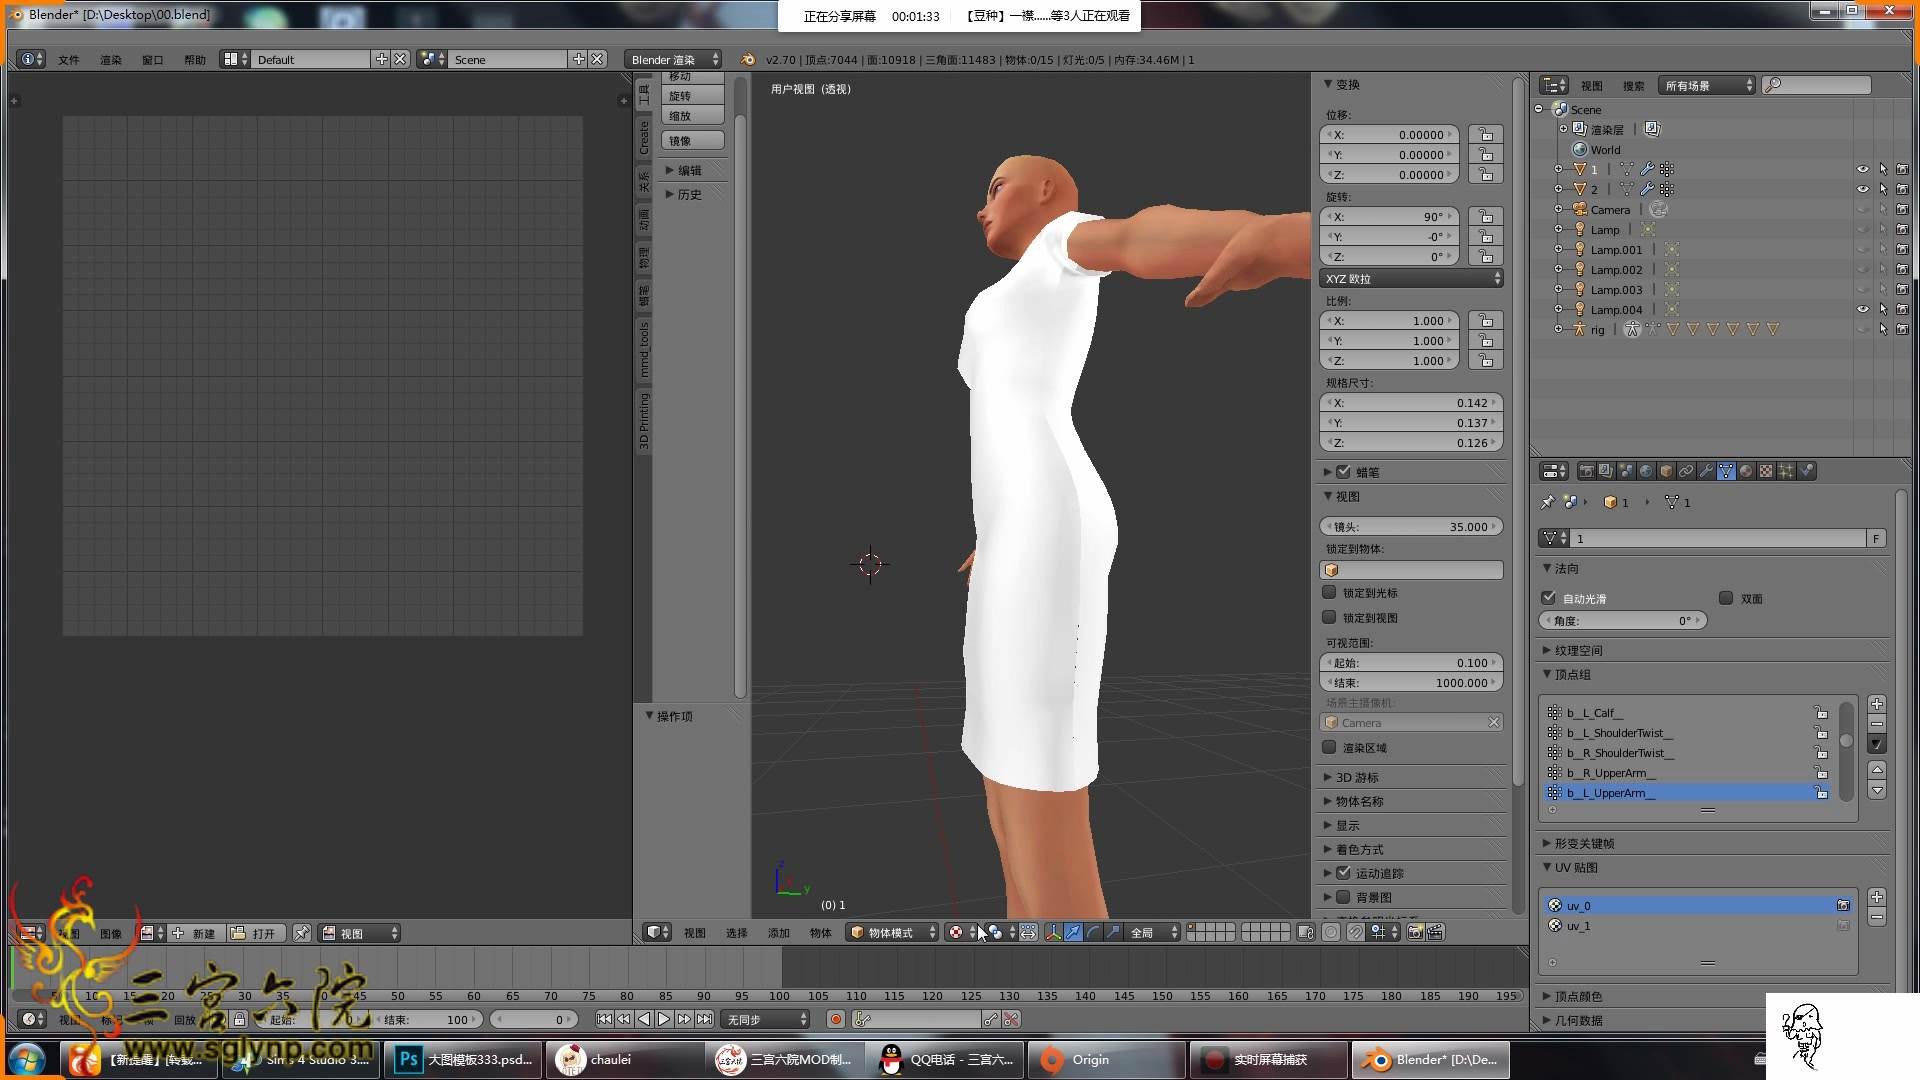This screenshot has width=1920, height=1080.
Task: Click the 镜像 mirror button
Action: pyautogui.click(x=692, y=141)
